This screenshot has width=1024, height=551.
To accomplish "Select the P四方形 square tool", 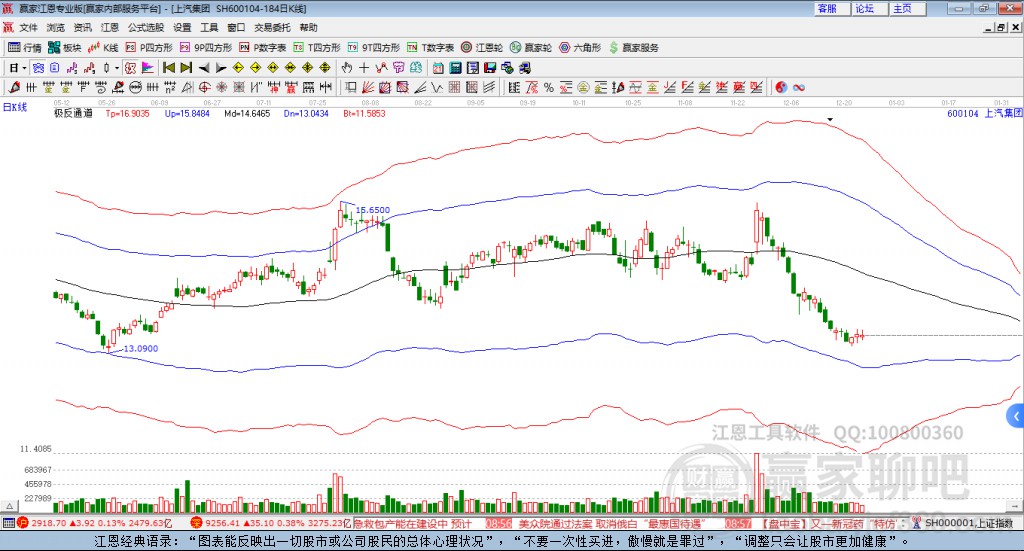I will coord(148,47).
